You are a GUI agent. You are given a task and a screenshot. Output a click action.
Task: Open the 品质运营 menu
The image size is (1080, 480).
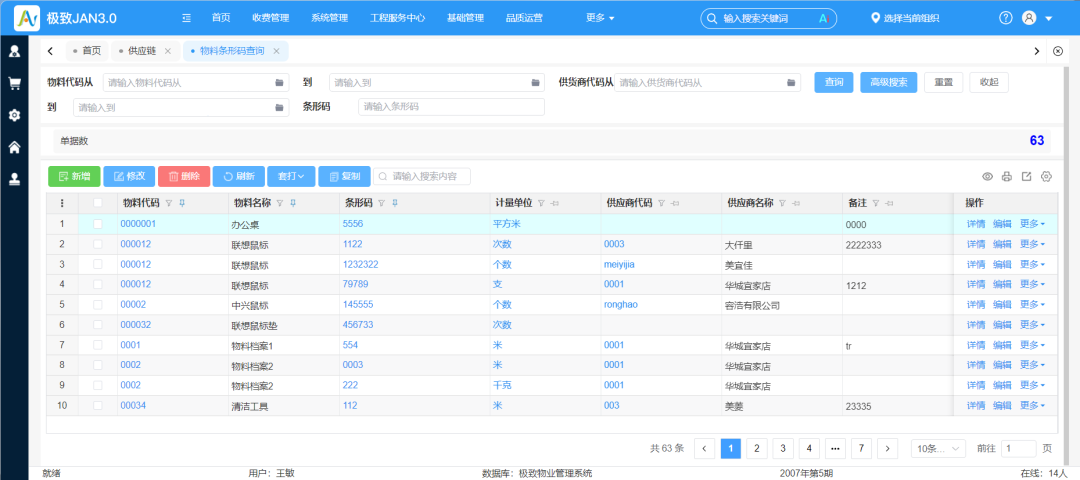[x=524, y=18]
